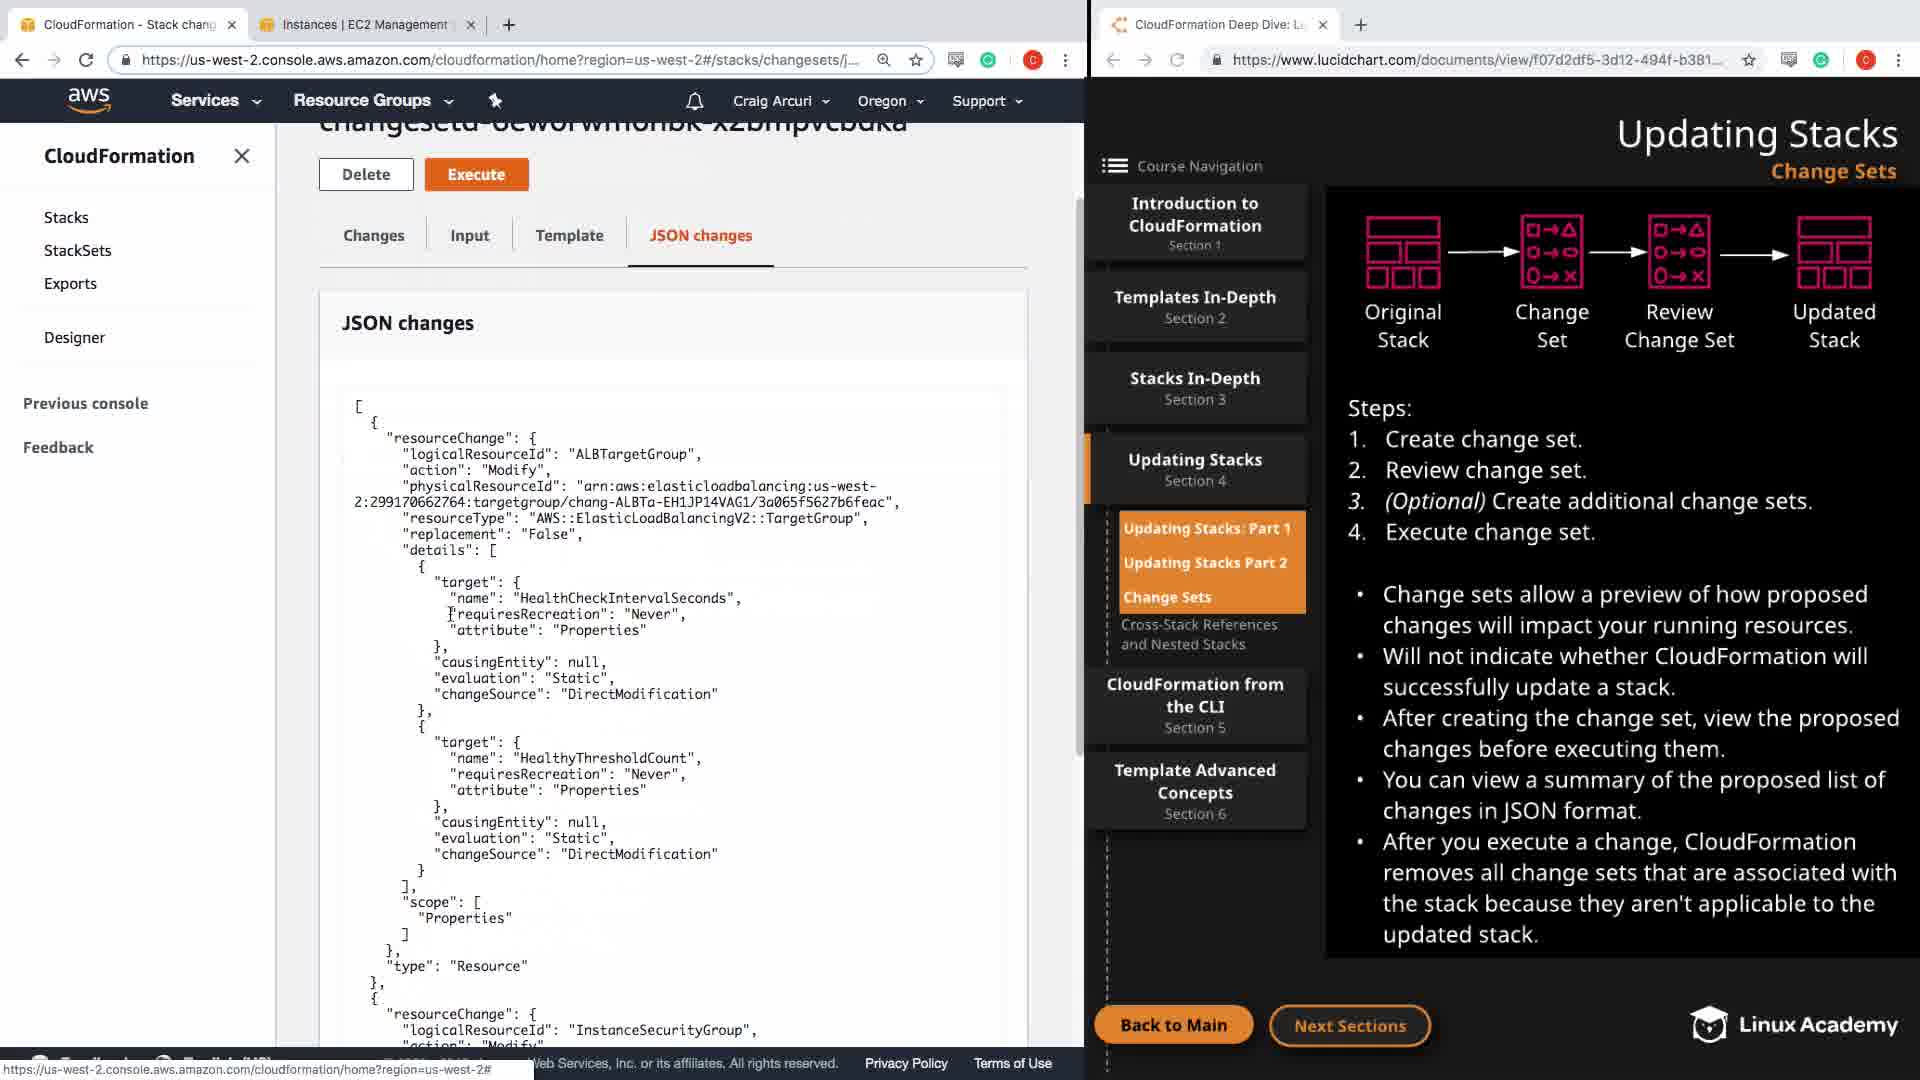Click the zoom magnifier icon in address bar
The image size is (1920, 1080).
(884, 60)
